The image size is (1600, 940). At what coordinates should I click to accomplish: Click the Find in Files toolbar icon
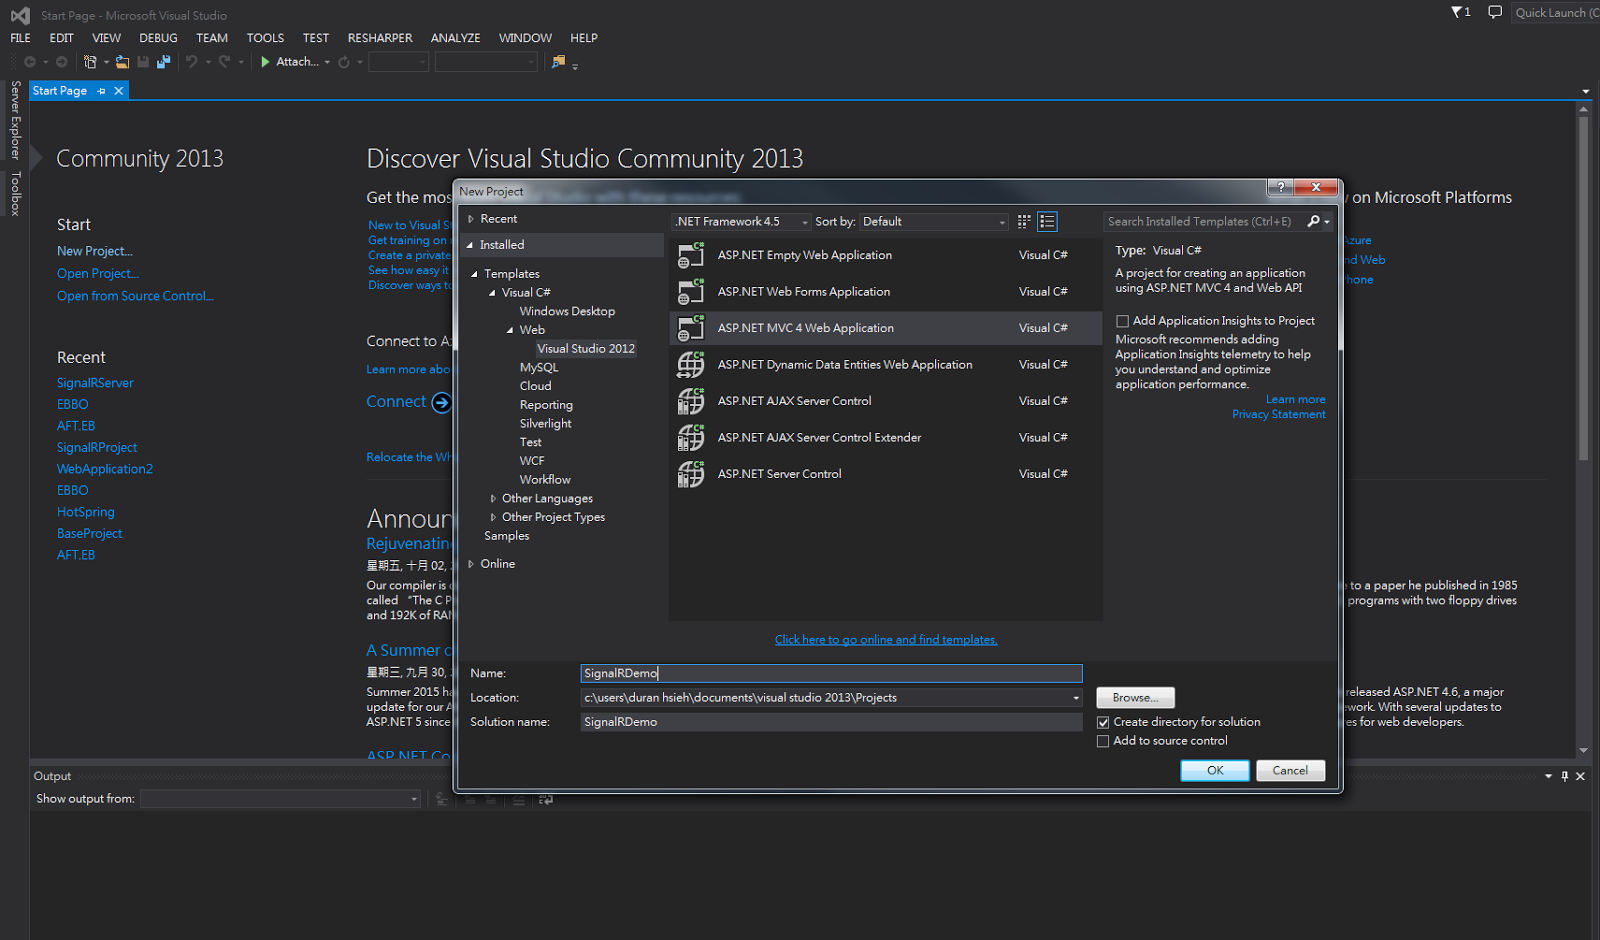click(x=558, y=62)
